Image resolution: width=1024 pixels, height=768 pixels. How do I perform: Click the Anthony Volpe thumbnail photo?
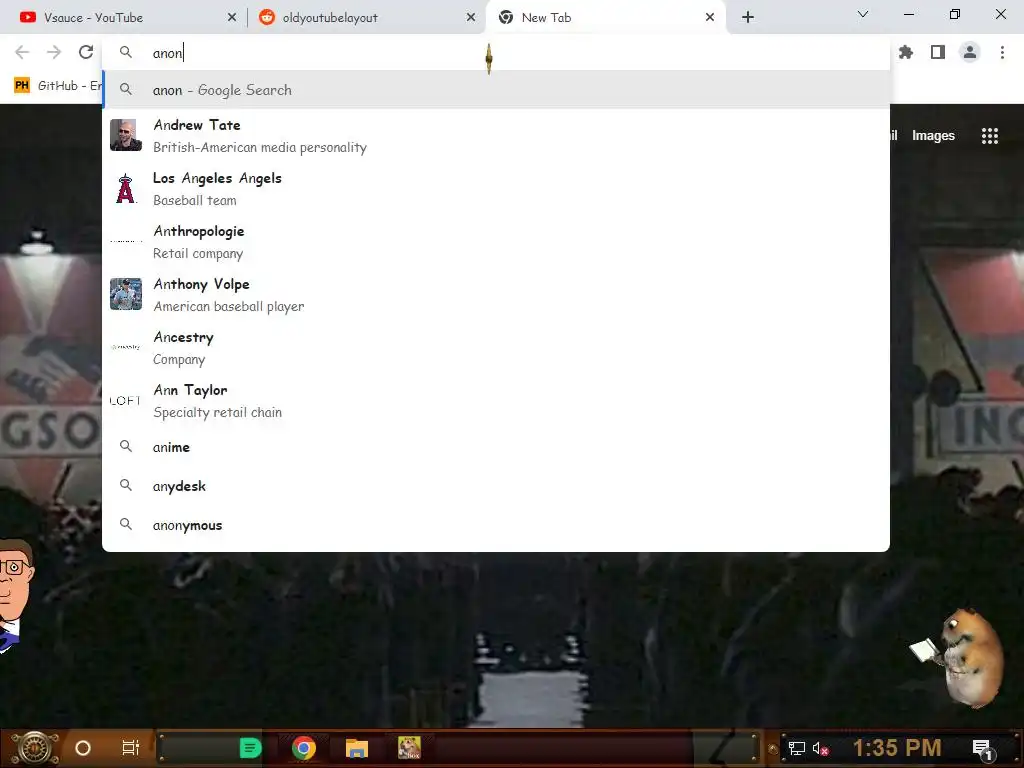[125, 294]
